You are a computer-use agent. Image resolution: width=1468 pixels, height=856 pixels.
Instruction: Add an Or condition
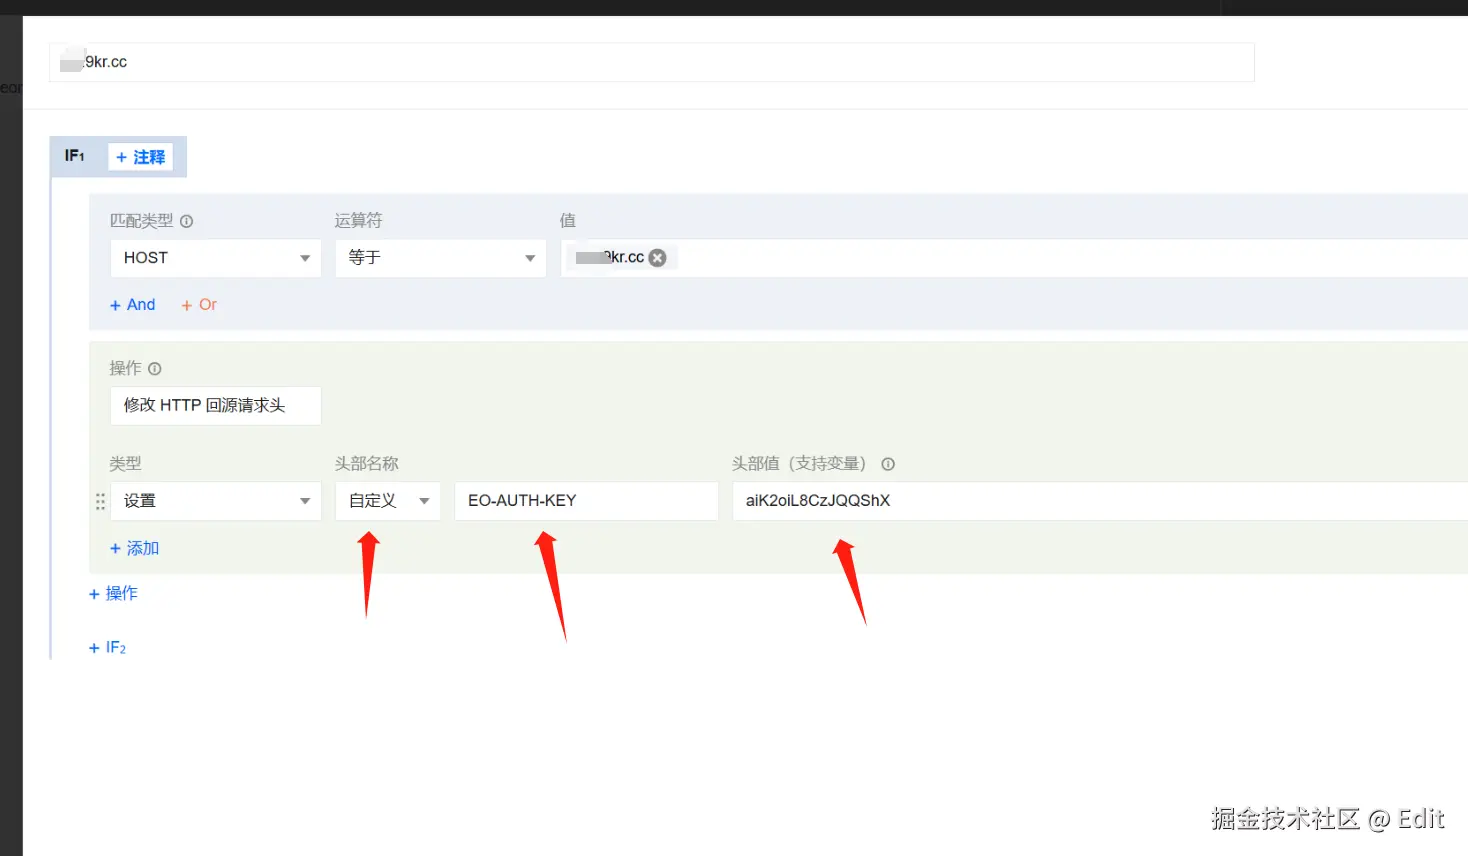click(197, 304)
